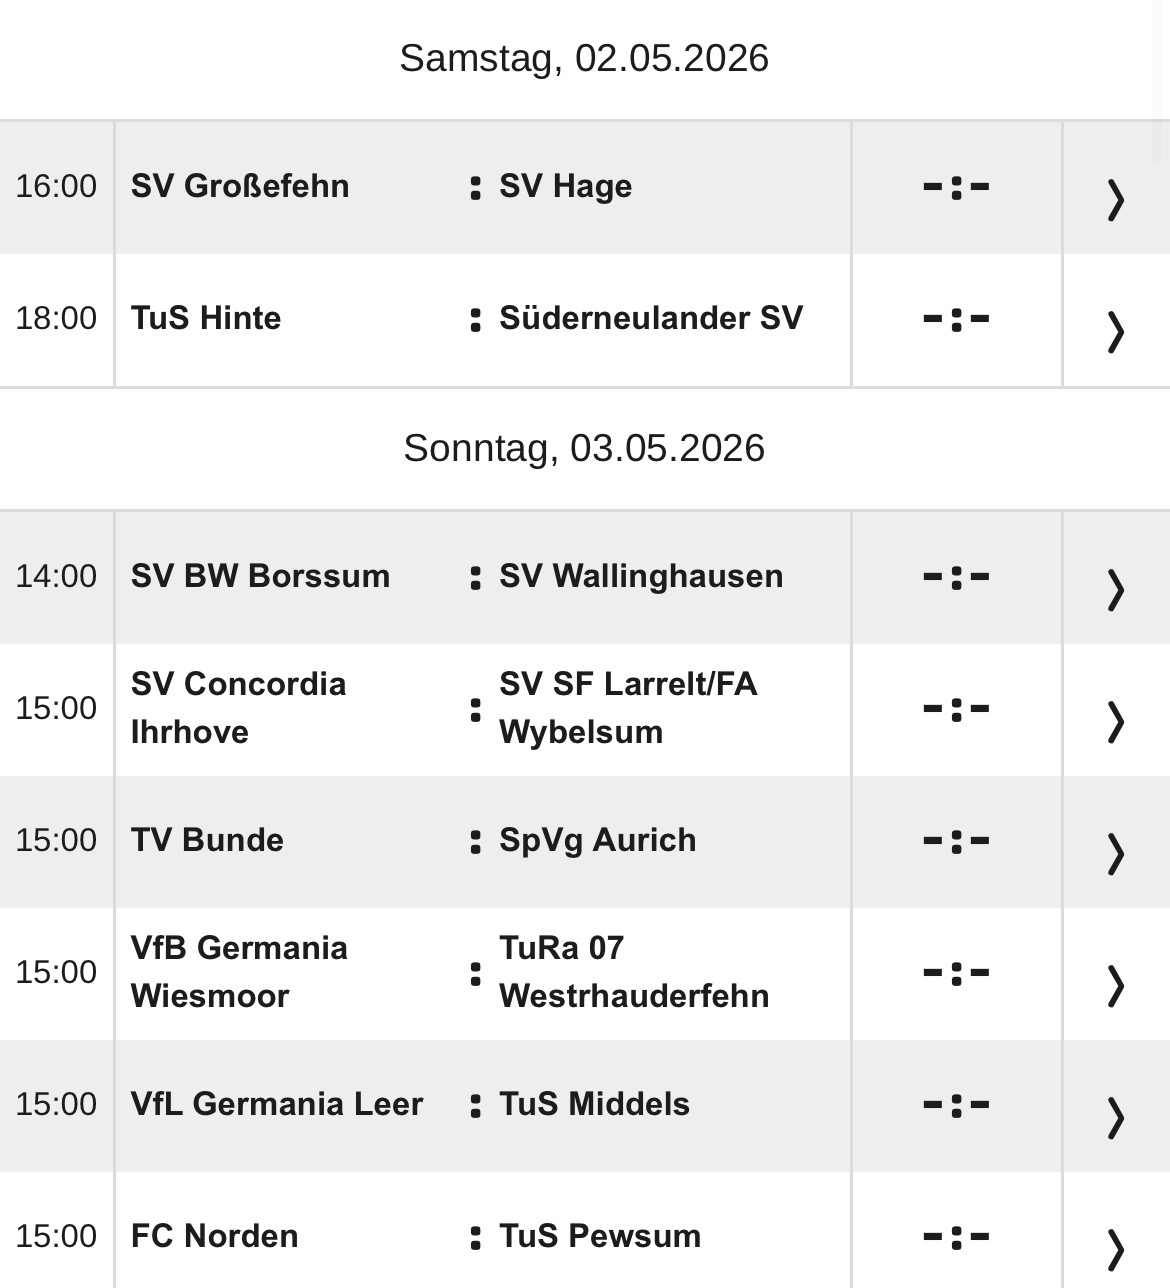This screenshot has height=1288, width=1170.
Task: Open SV BW Borssum match chevron arrow
Action: coord(1116,589)
